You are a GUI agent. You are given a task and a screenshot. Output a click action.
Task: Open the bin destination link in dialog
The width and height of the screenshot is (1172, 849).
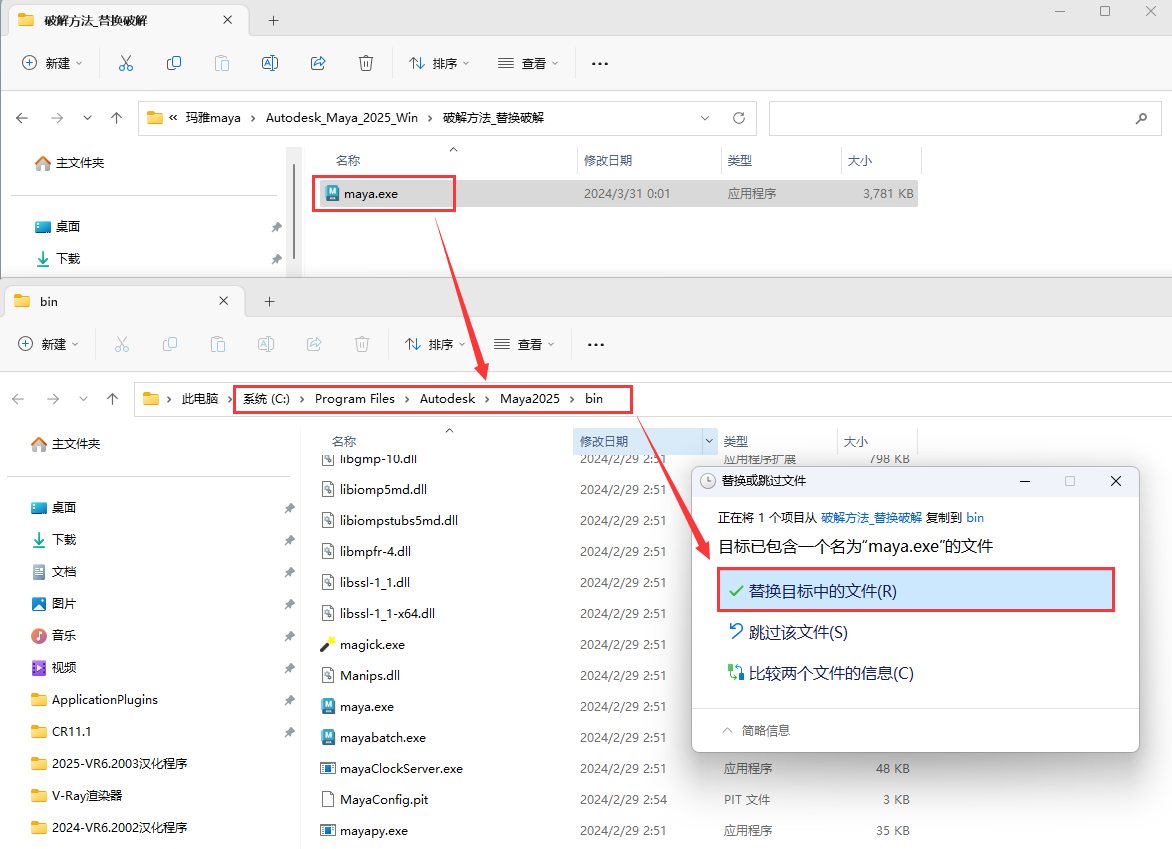975,517
